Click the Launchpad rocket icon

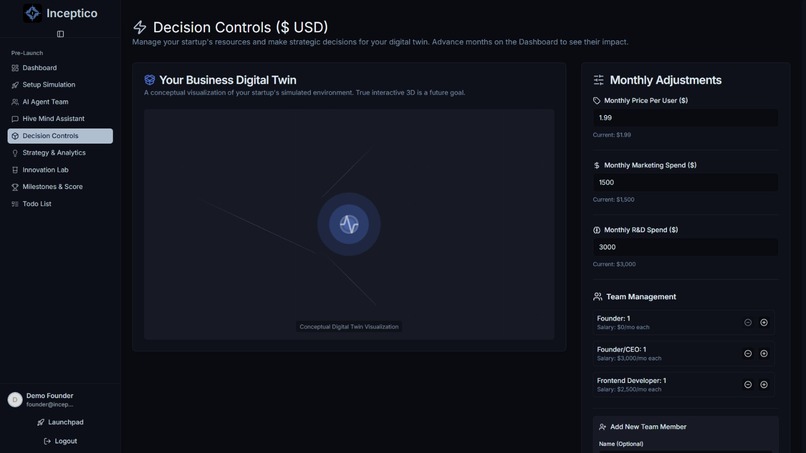point(41,422)
